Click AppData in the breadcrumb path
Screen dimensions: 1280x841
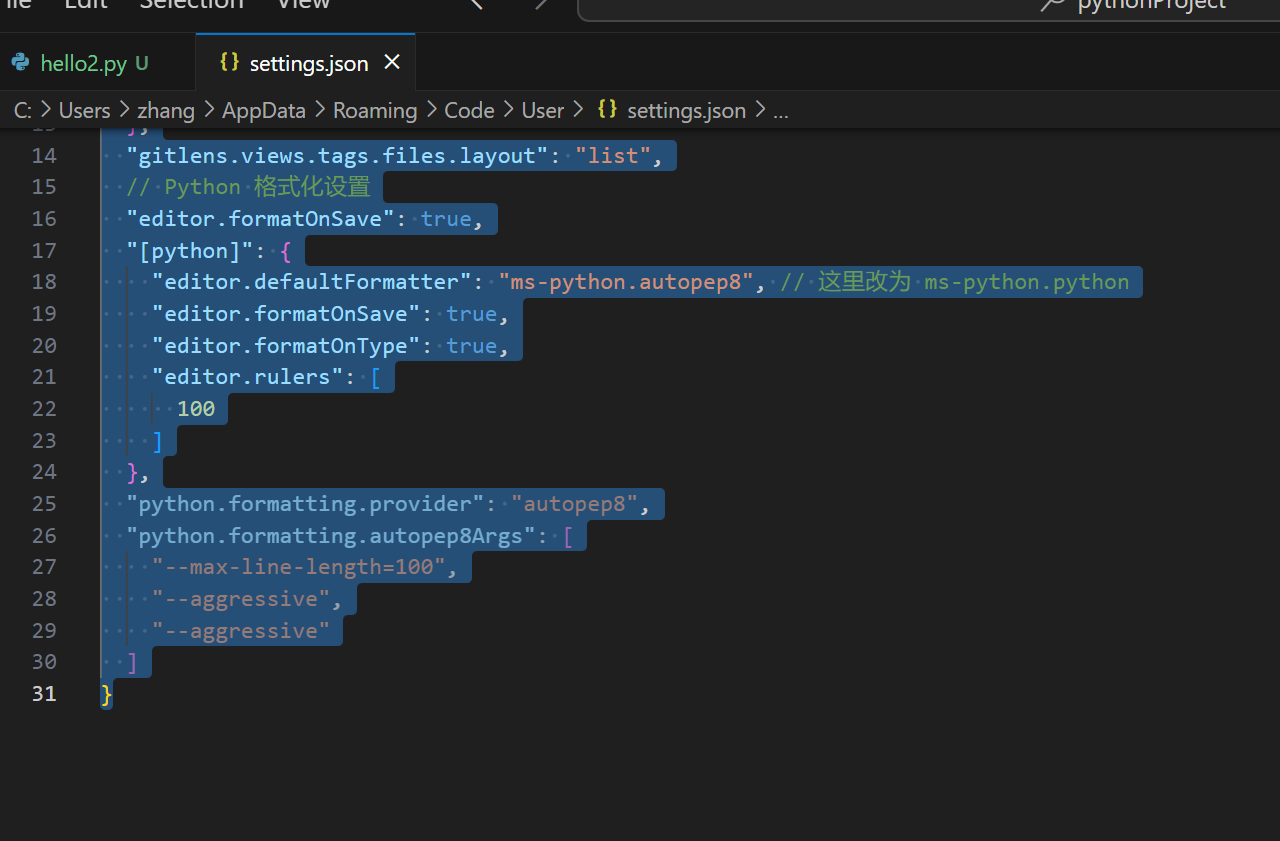(263, 110)
